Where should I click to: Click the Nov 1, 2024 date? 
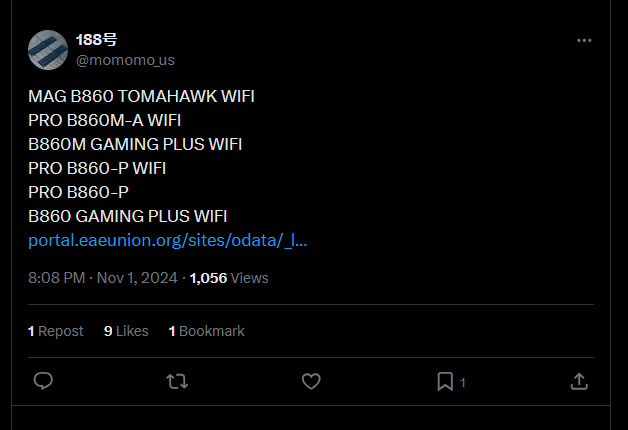[x=137, y=278]
